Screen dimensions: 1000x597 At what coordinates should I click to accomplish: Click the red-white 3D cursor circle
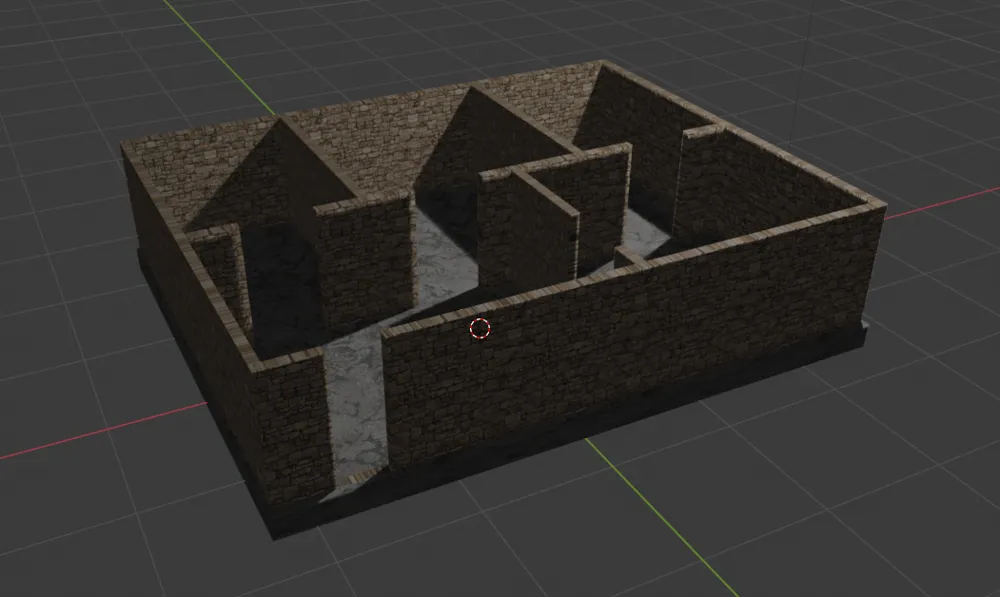point(480,328)
